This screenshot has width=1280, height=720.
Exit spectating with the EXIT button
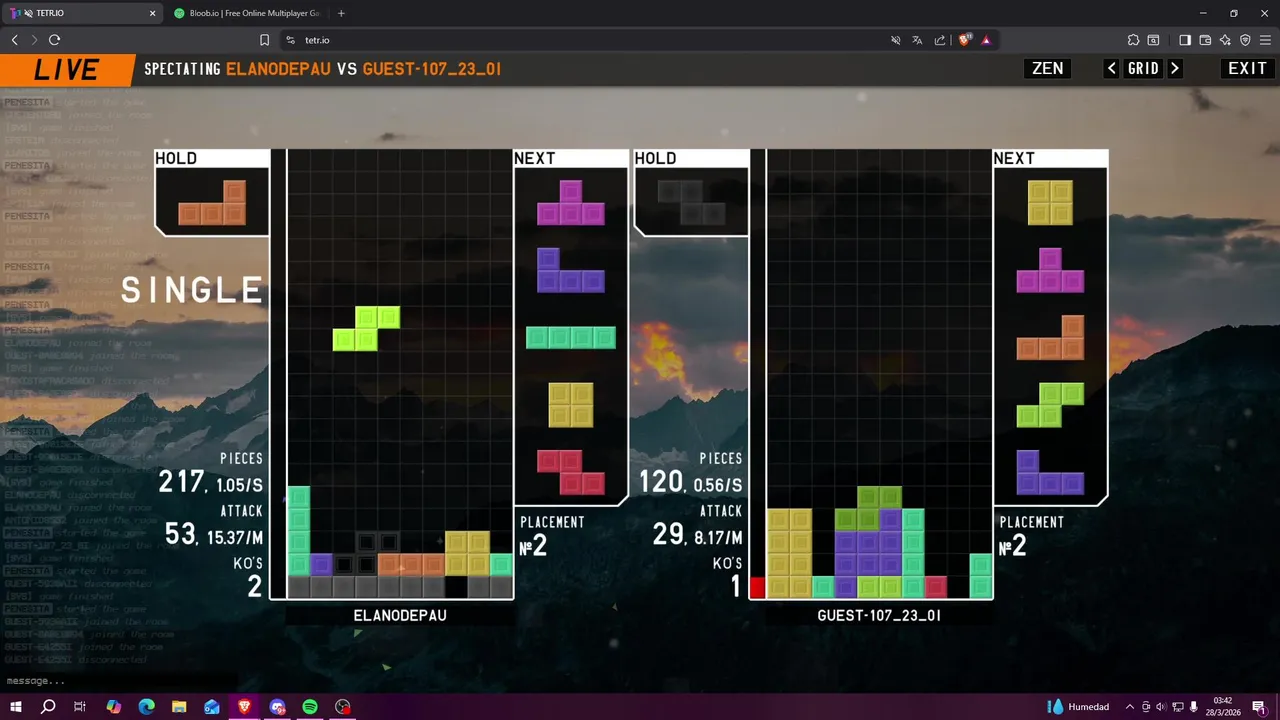click(x=1247, y=69)
